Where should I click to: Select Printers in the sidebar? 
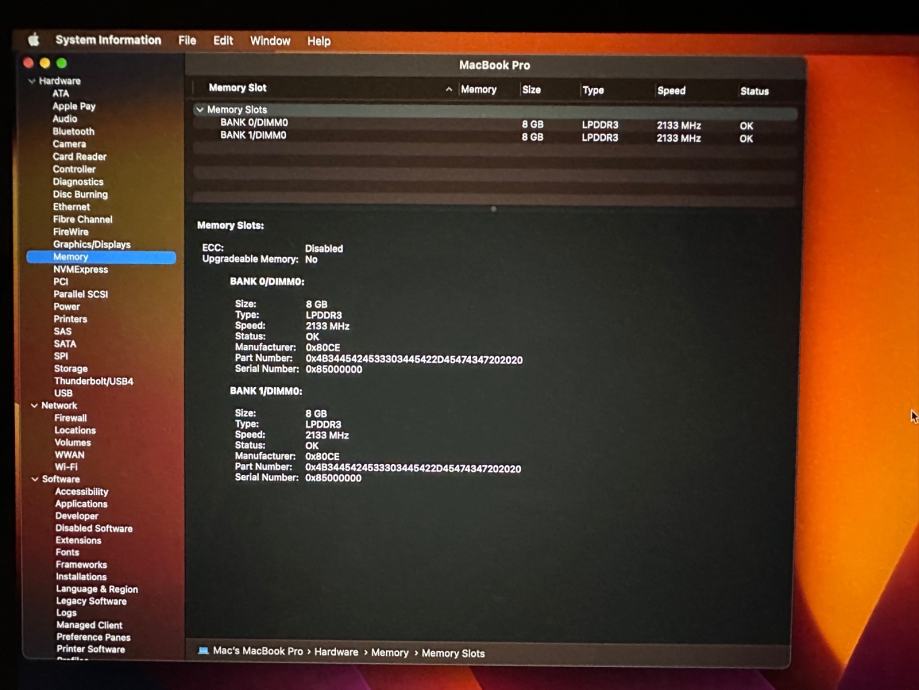(70, 319)
